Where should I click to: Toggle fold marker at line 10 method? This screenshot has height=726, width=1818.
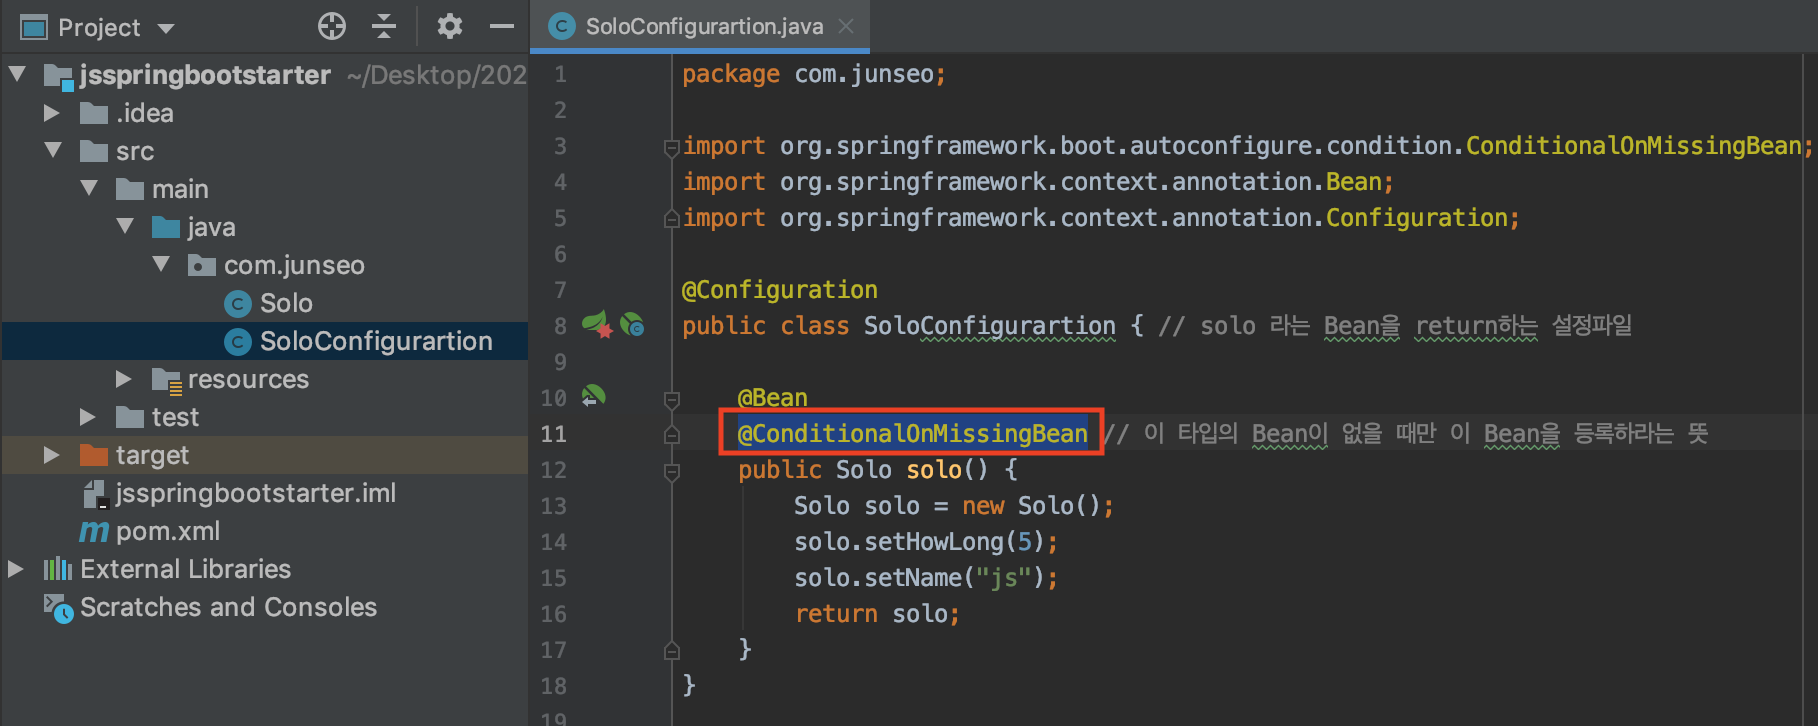pos(672,400)
